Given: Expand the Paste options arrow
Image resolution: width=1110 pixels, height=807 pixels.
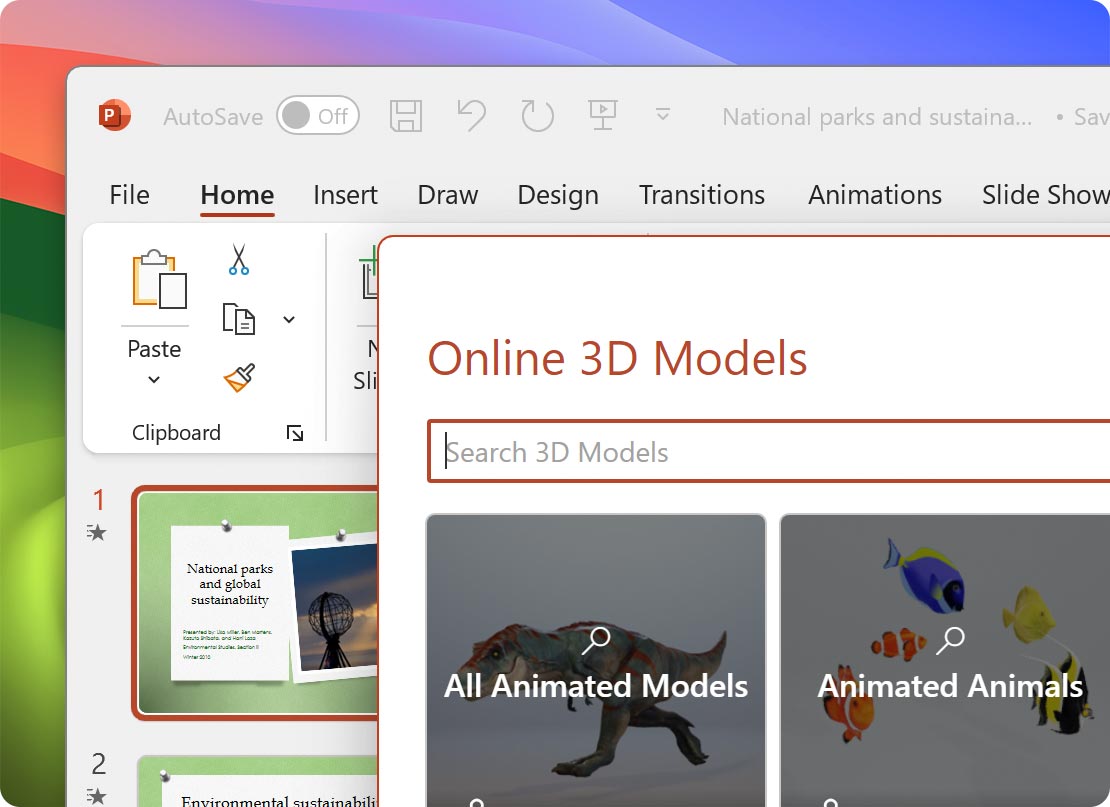Looking at the screenshot, I should (x=154, y=380).
